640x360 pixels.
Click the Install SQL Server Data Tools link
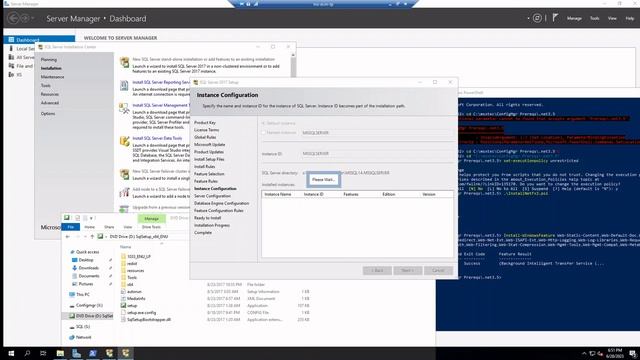coord(157,138)
